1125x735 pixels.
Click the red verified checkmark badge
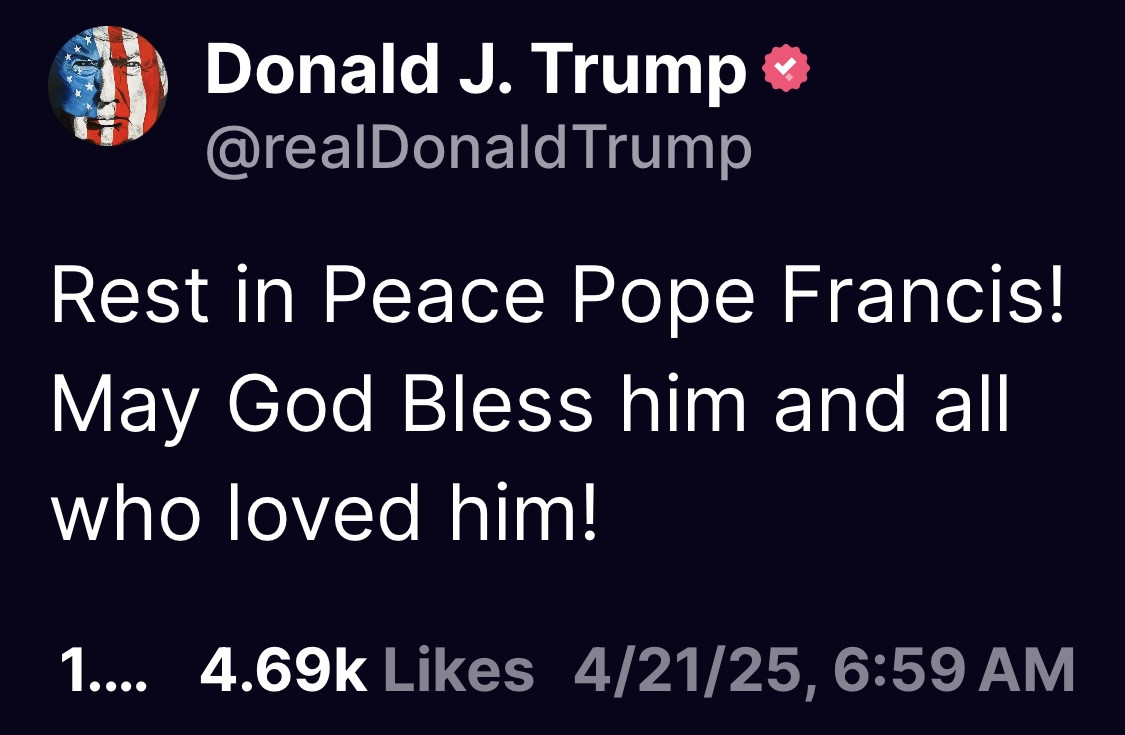tap(786, 68)
